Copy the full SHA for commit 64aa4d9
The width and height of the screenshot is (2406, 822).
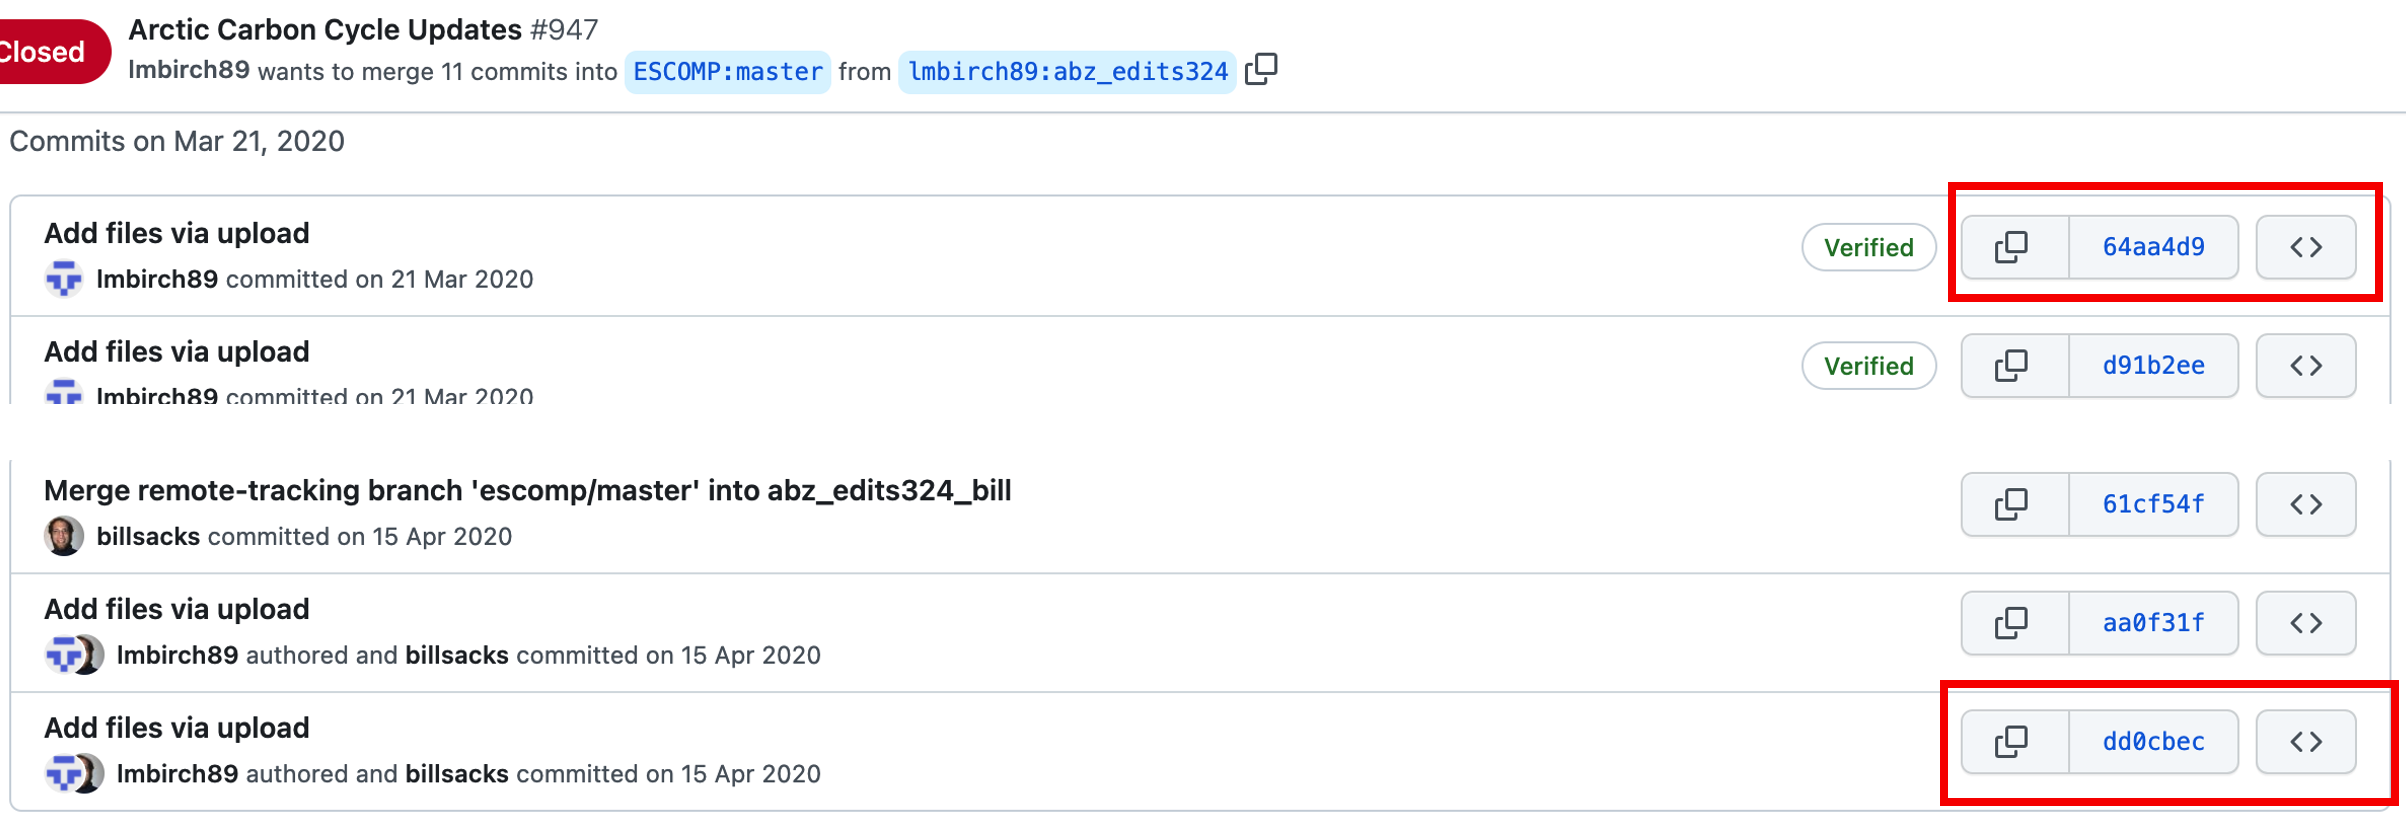coord(2012,247)
